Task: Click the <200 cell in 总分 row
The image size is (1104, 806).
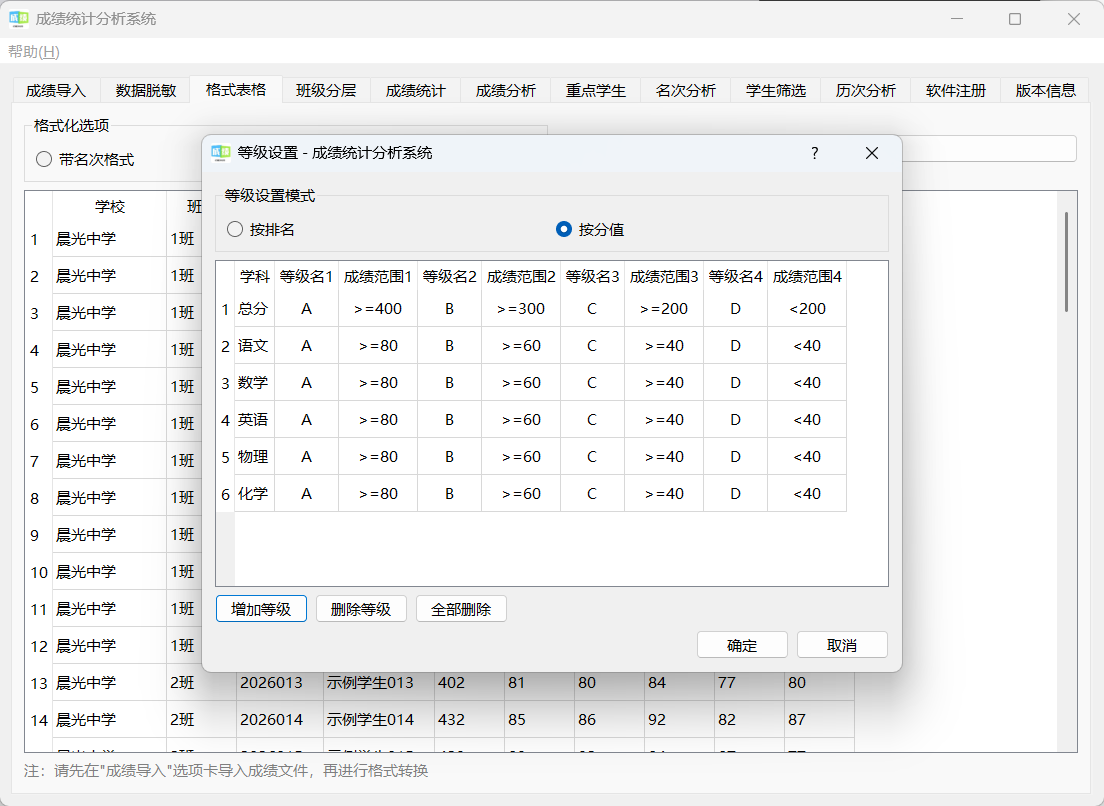Action: coord(807,308)
